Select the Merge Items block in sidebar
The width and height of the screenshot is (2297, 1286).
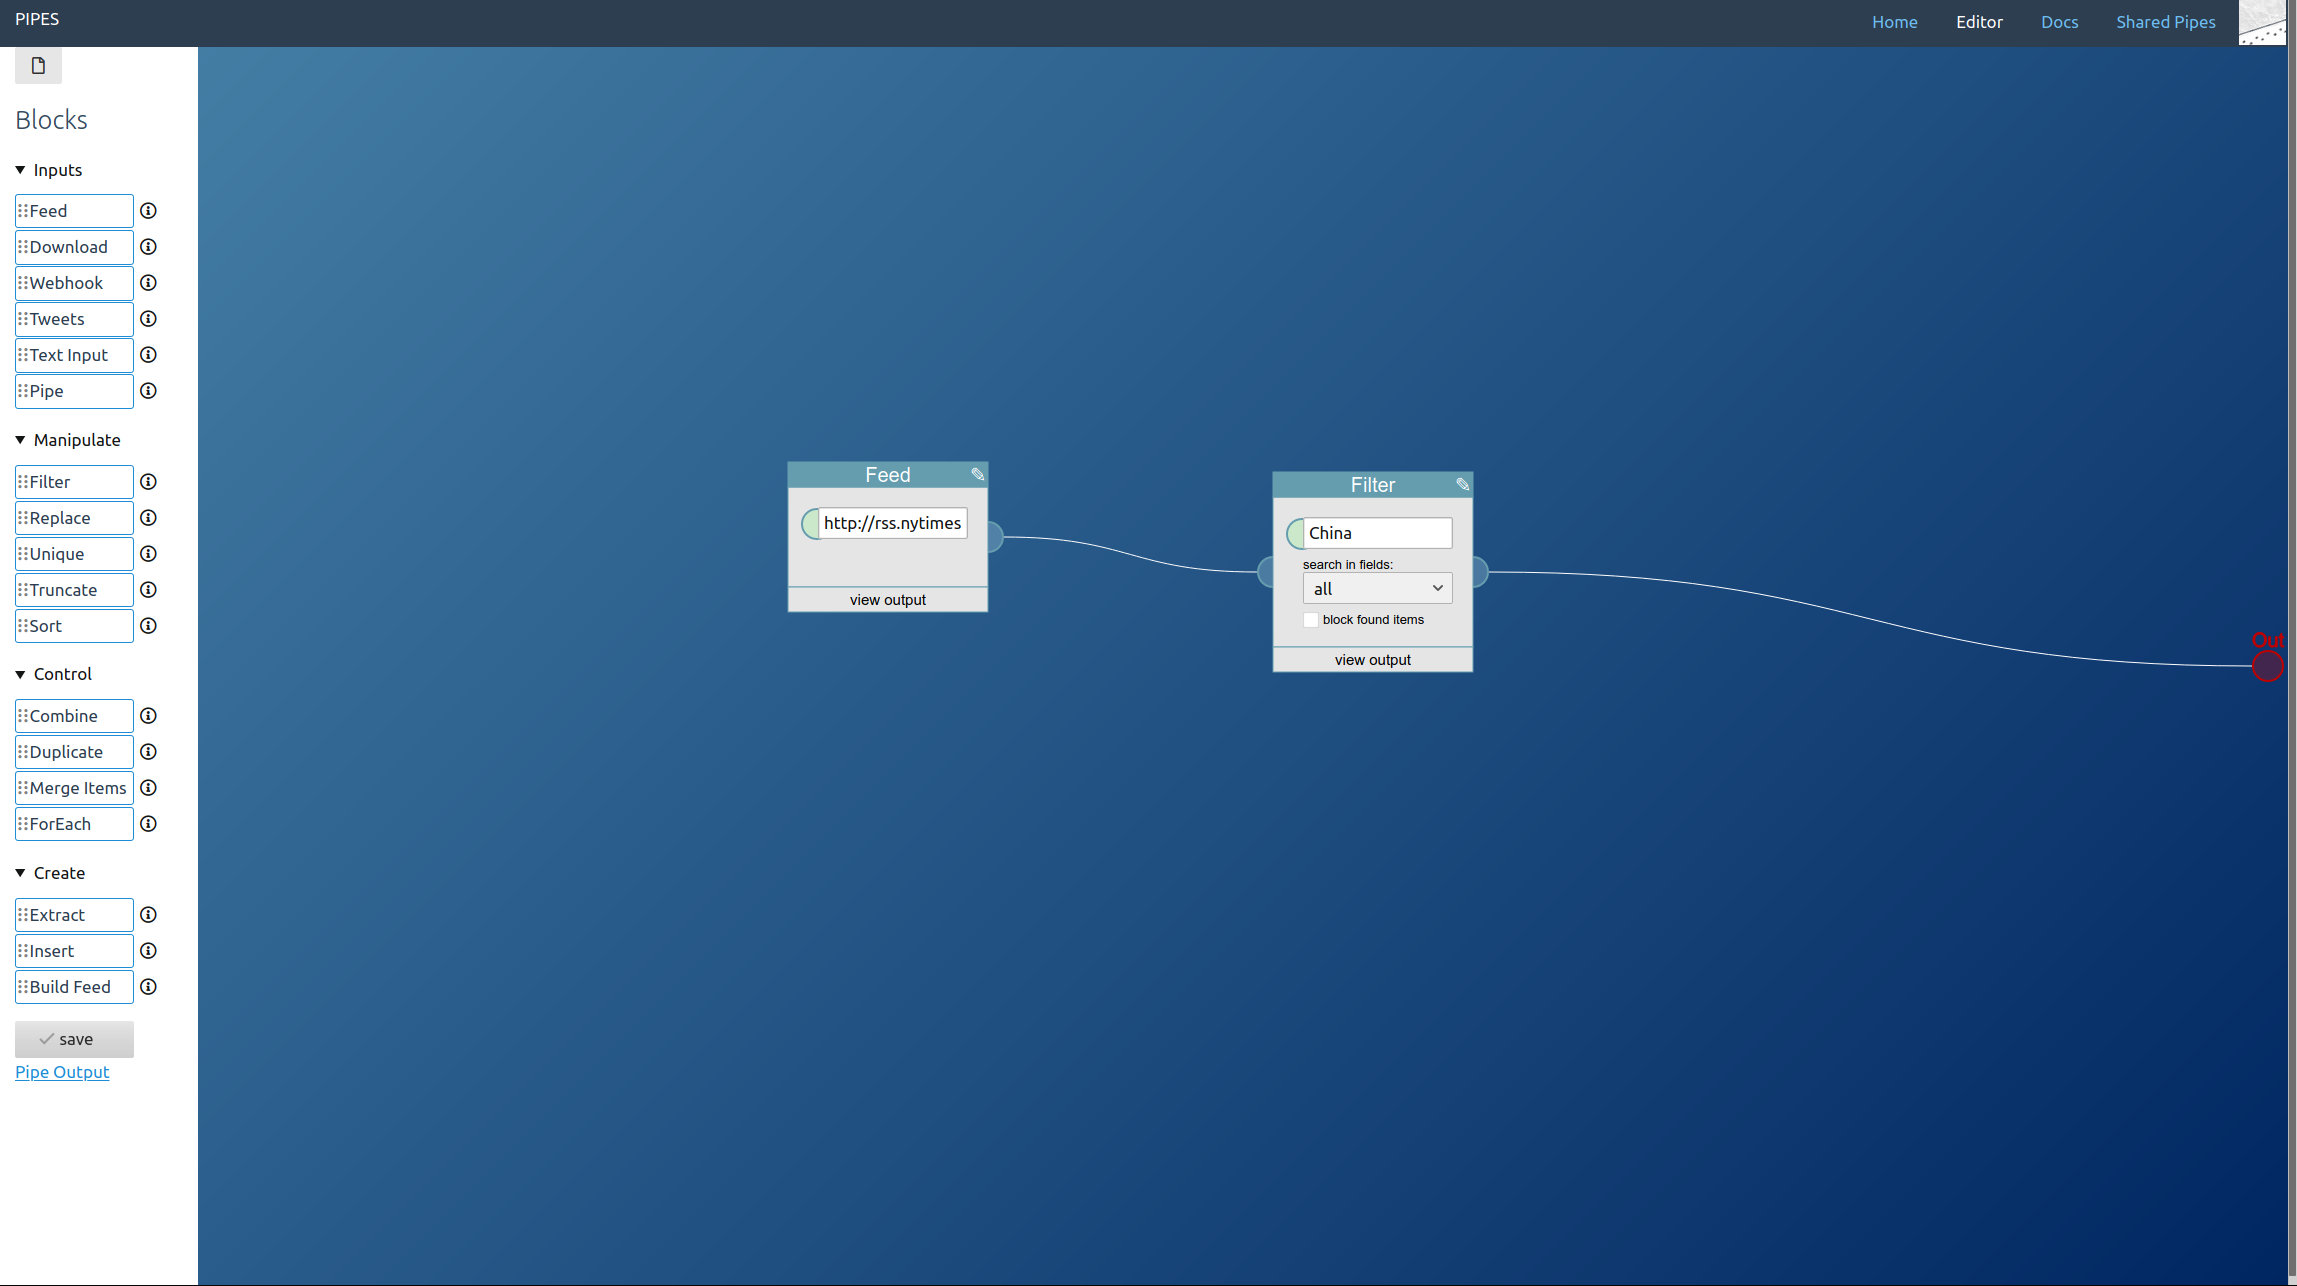tap(74, 788)
